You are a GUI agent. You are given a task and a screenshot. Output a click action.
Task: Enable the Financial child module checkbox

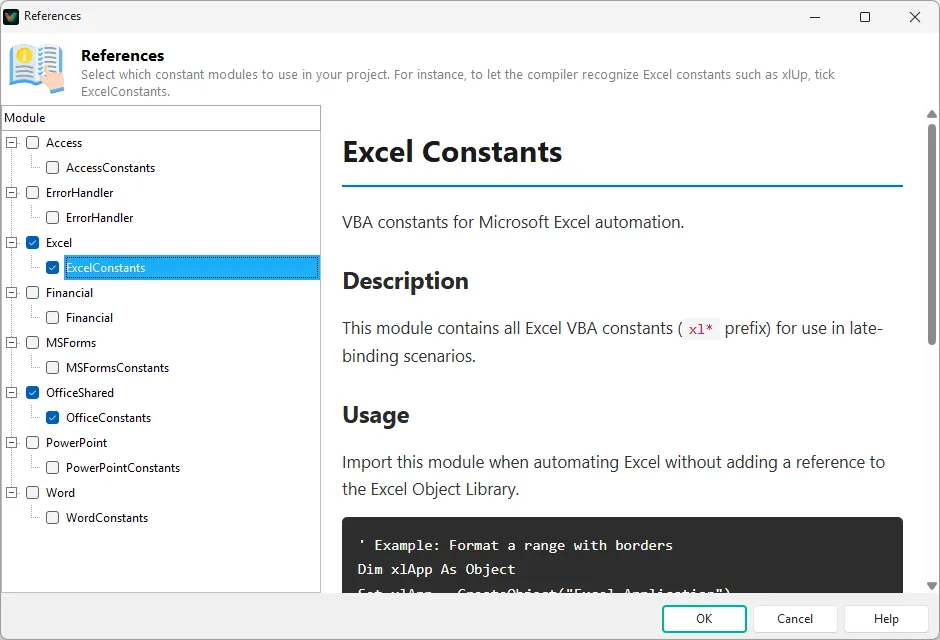pyautogui.click(x=53, y=318)
